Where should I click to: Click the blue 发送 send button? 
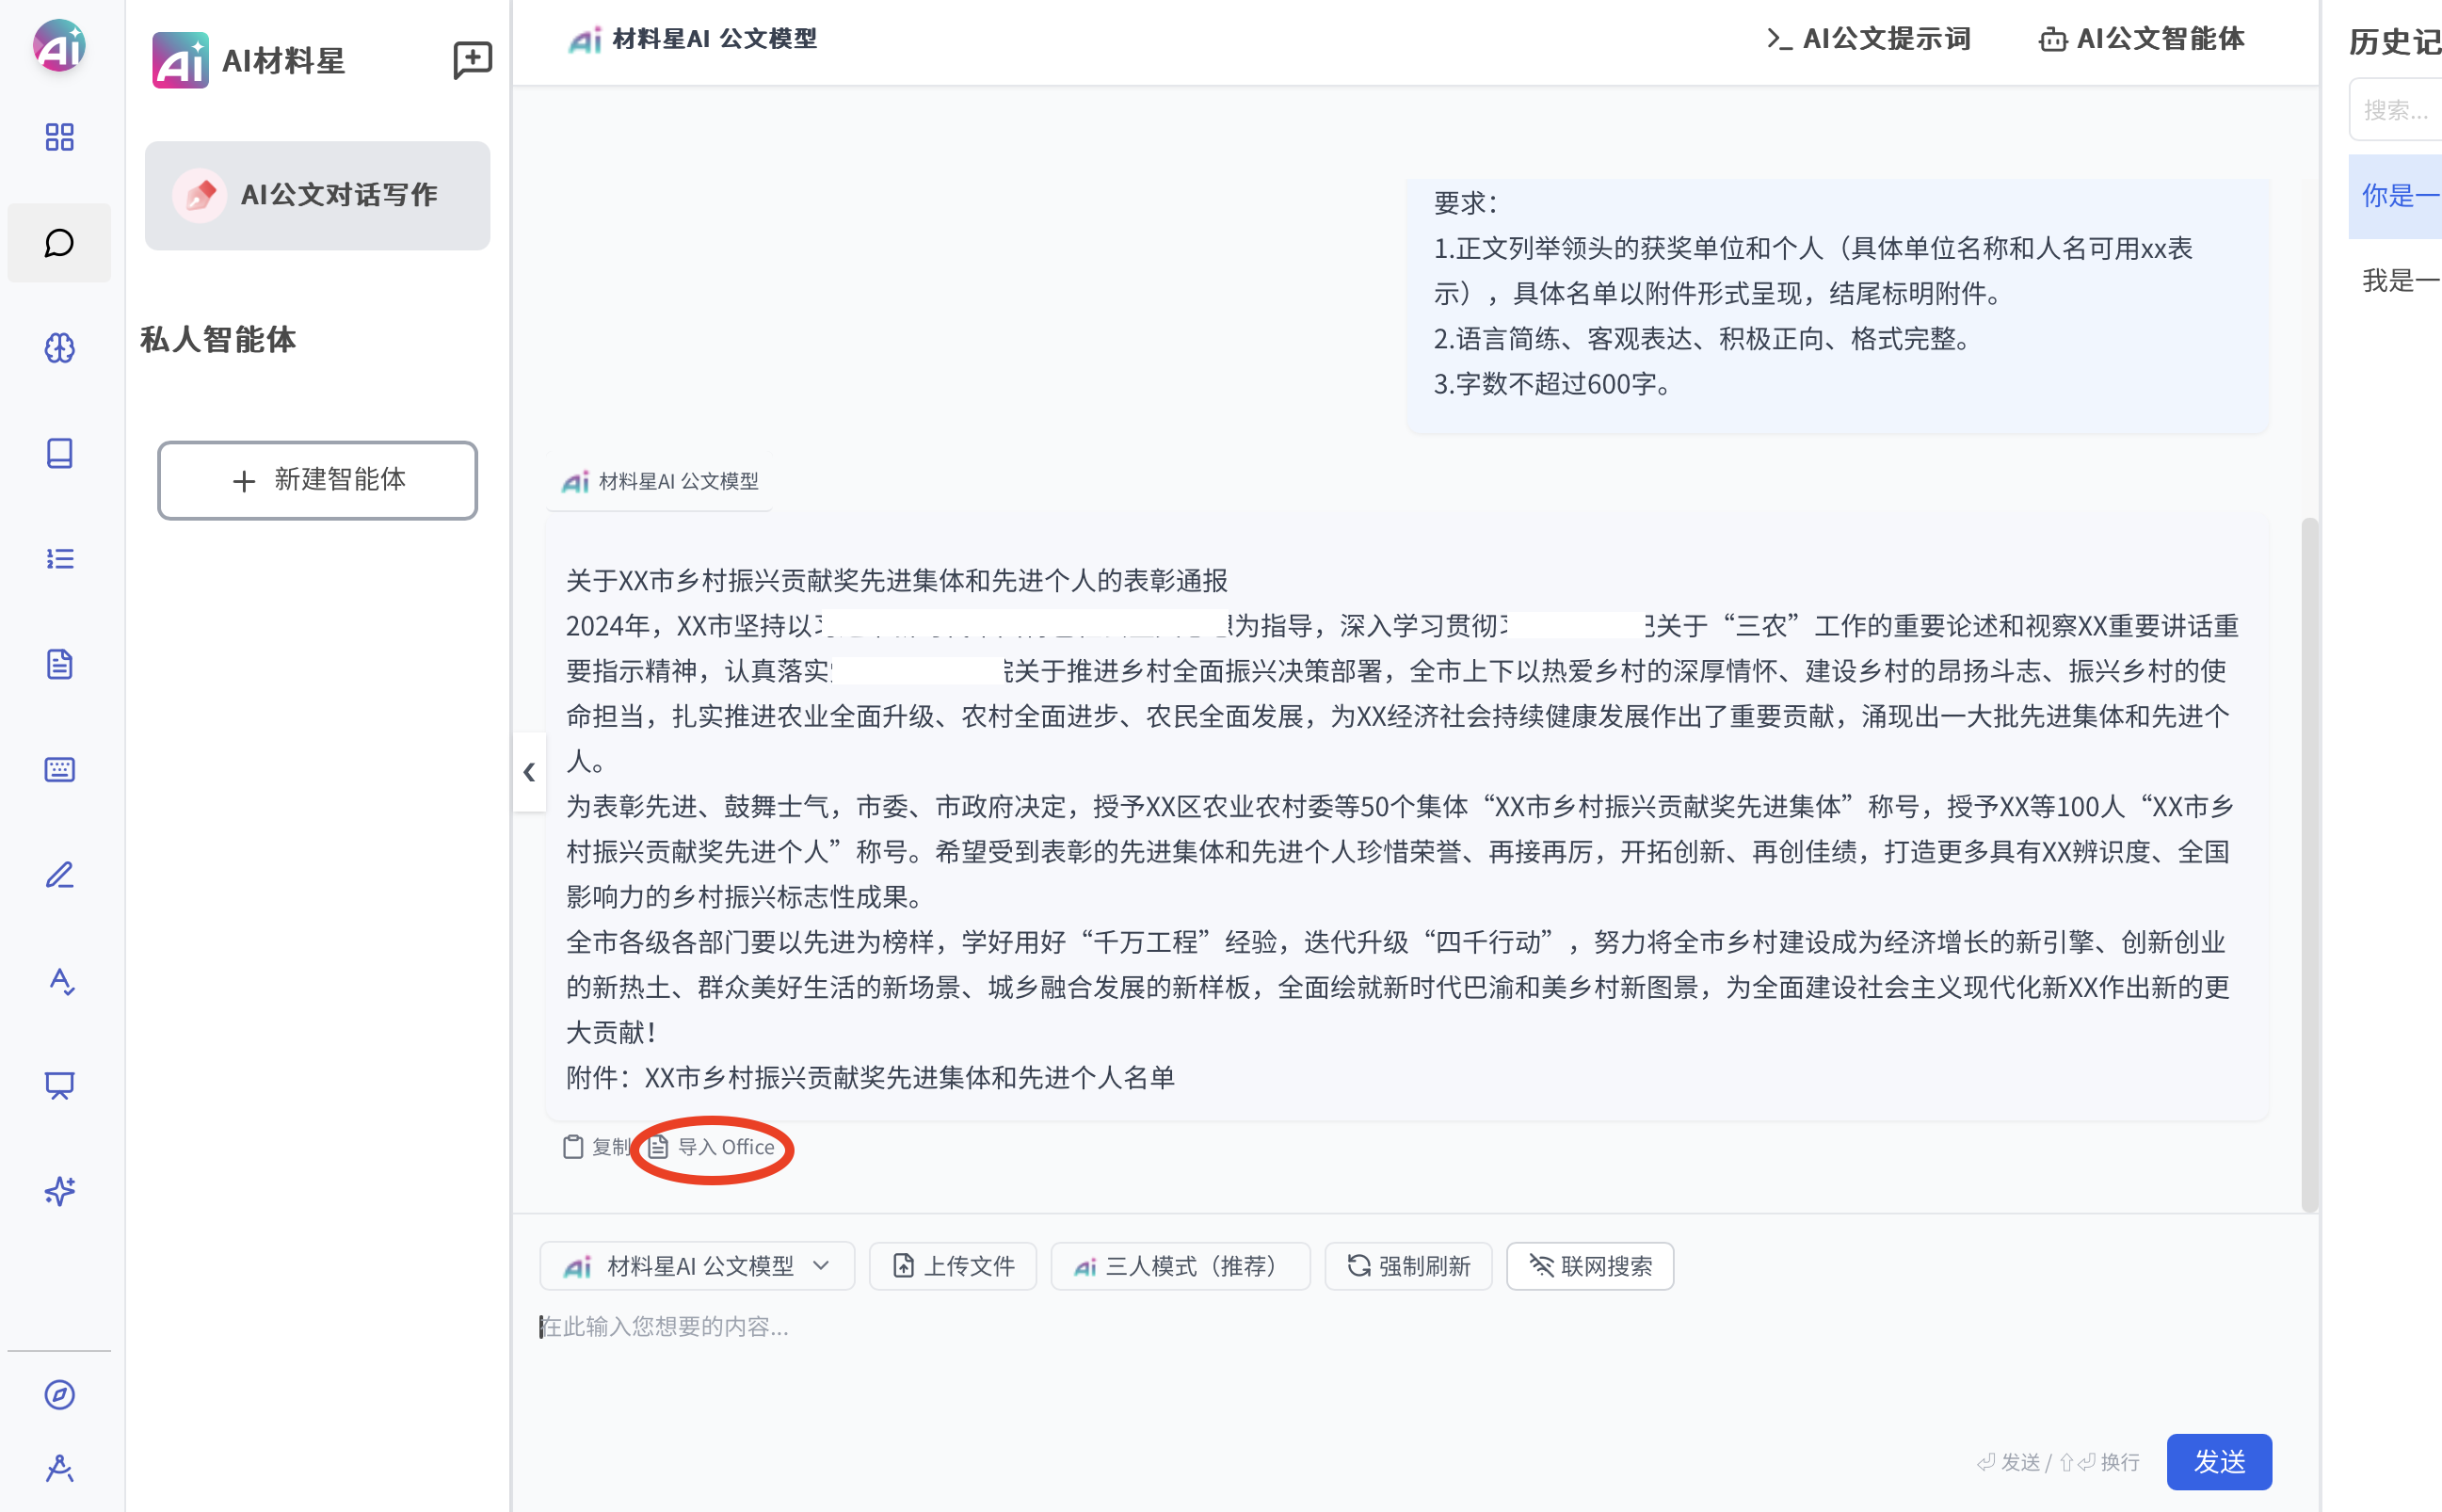[2218, 1461]
